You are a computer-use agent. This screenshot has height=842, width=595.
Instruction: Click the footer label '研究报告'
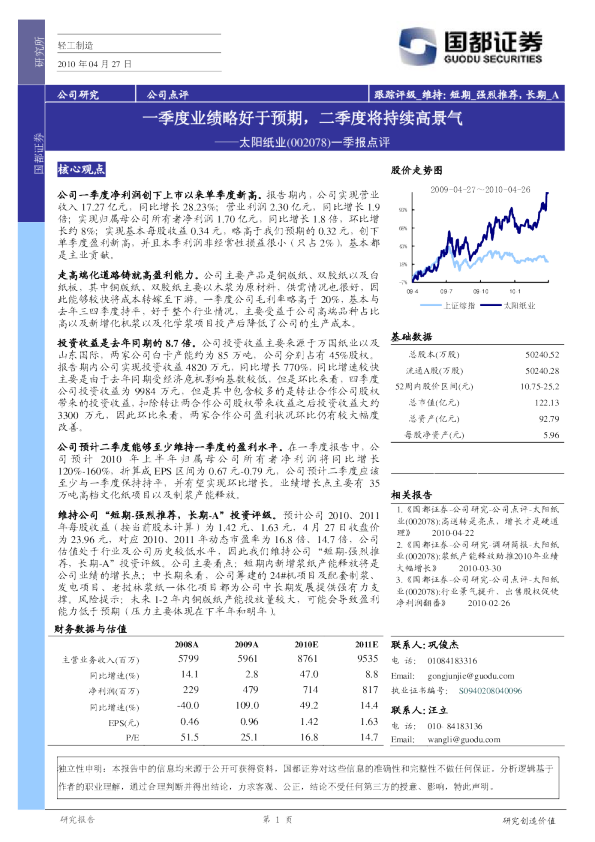coord(78,820)
